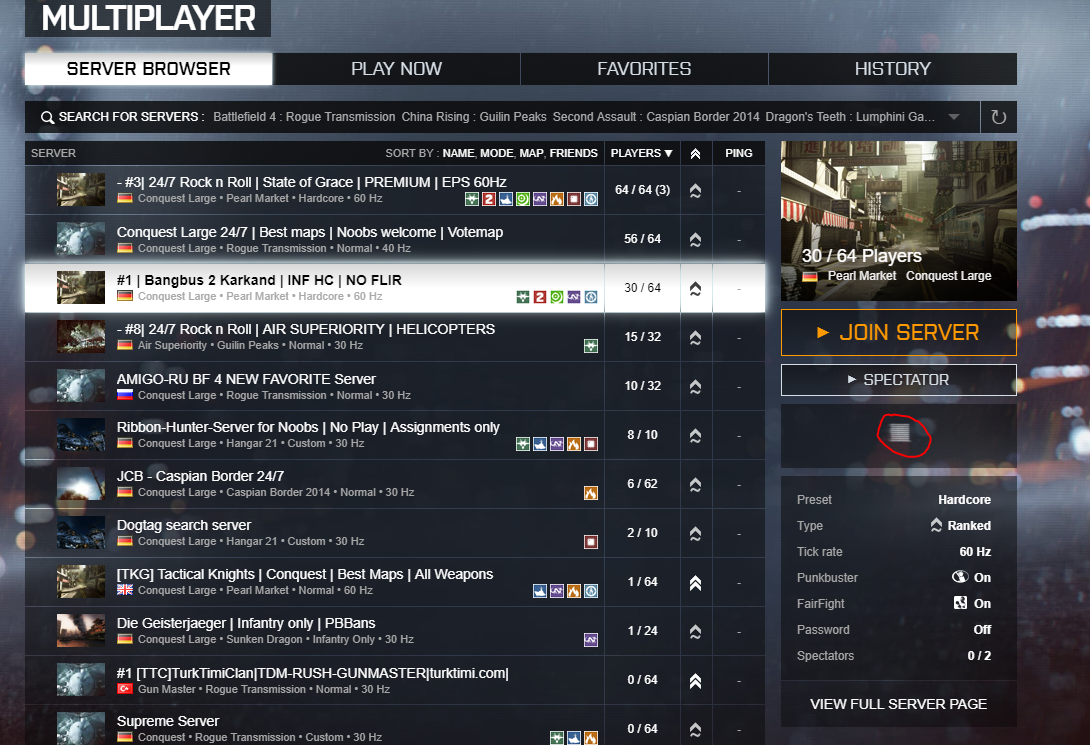Click the light blue circle icon on Tactical Knights row
The width and height of the screenshot is (1090, 745).
tap(591, 591)
